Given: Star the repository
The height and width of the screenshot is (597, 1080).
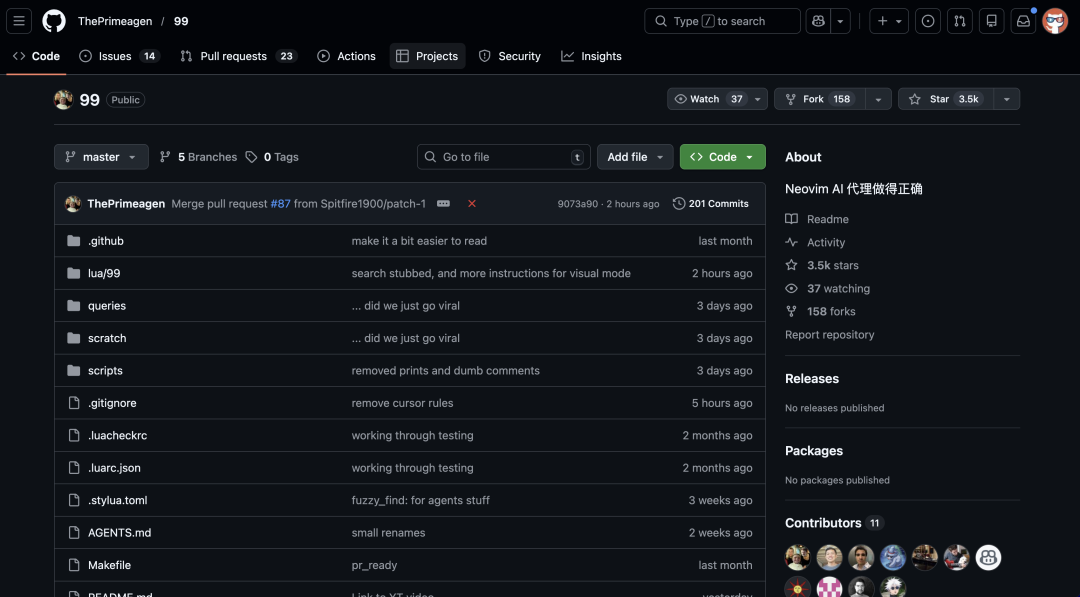Looking at the screenshot, I should coord(944,99).
